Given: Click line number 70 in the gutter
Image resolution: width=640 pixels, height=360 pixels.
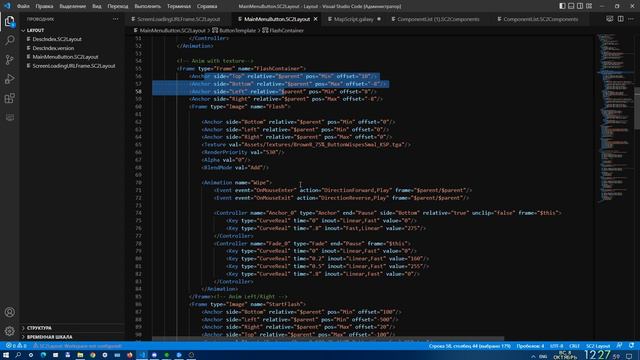Looking at the screenshot, I should 138,182.
